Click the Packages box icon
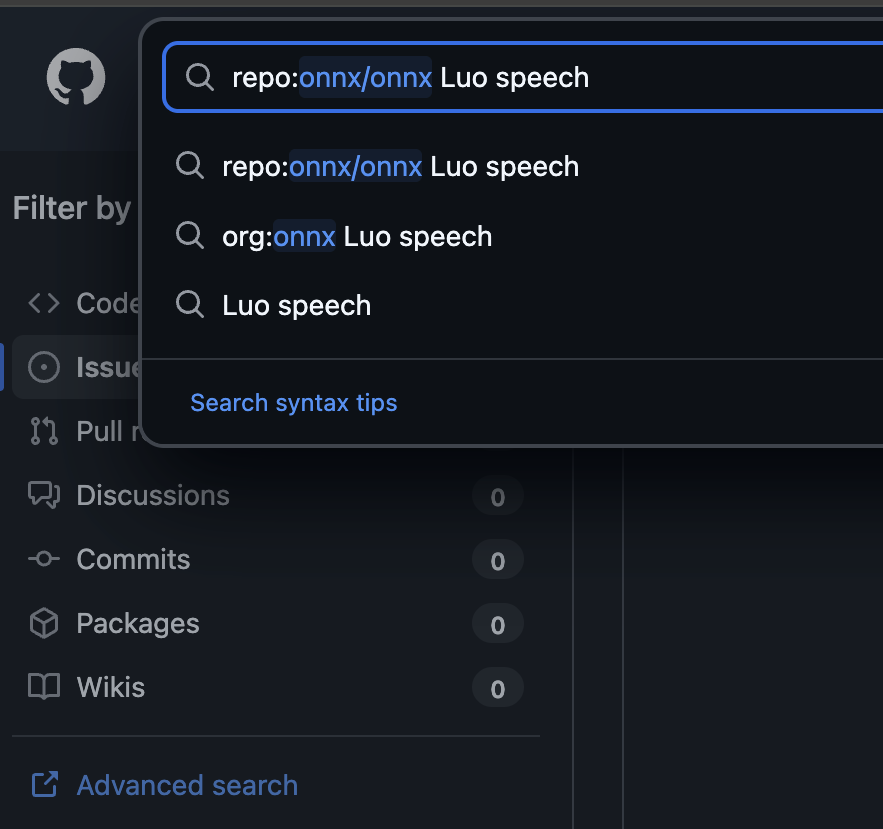The width and height of the screenshot is (883, 829). (44, 623)
